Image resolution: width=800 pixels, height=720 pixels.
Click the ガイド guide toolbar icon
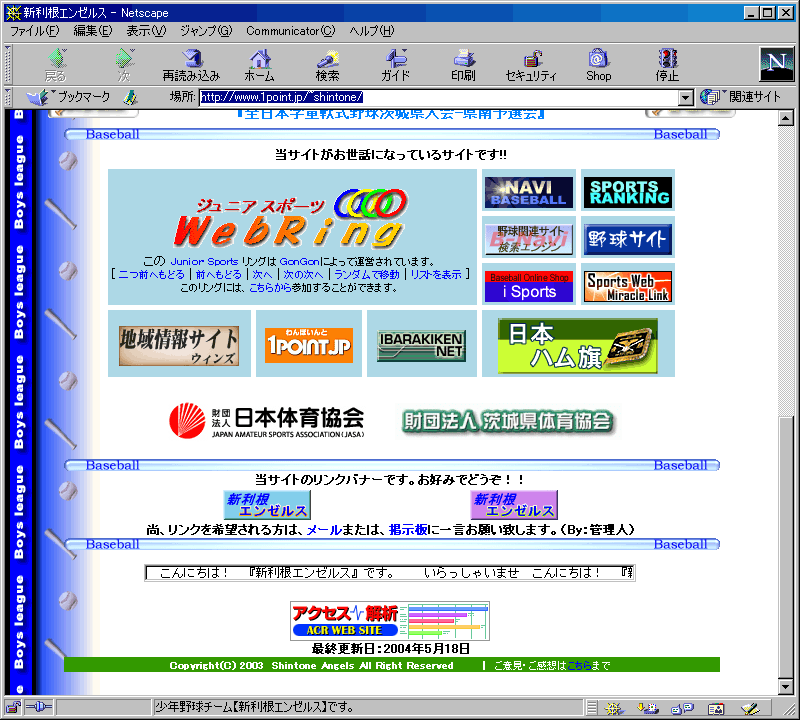click(x=395, y=65)
